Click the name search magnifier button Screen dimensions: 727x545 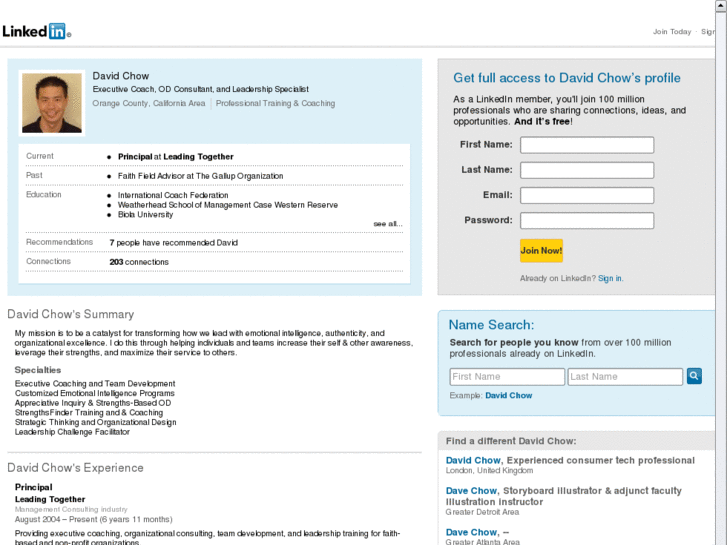(x=694, y=376)
